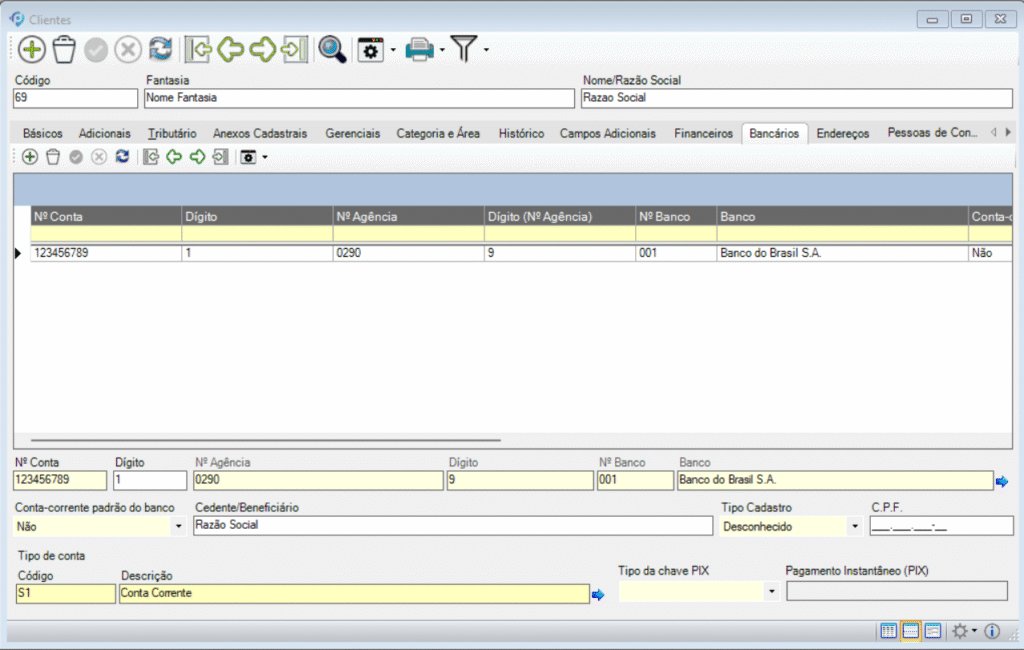Open the Tipo Cadastro dropdown
The image size is (1024, 650).
point(854,526)
